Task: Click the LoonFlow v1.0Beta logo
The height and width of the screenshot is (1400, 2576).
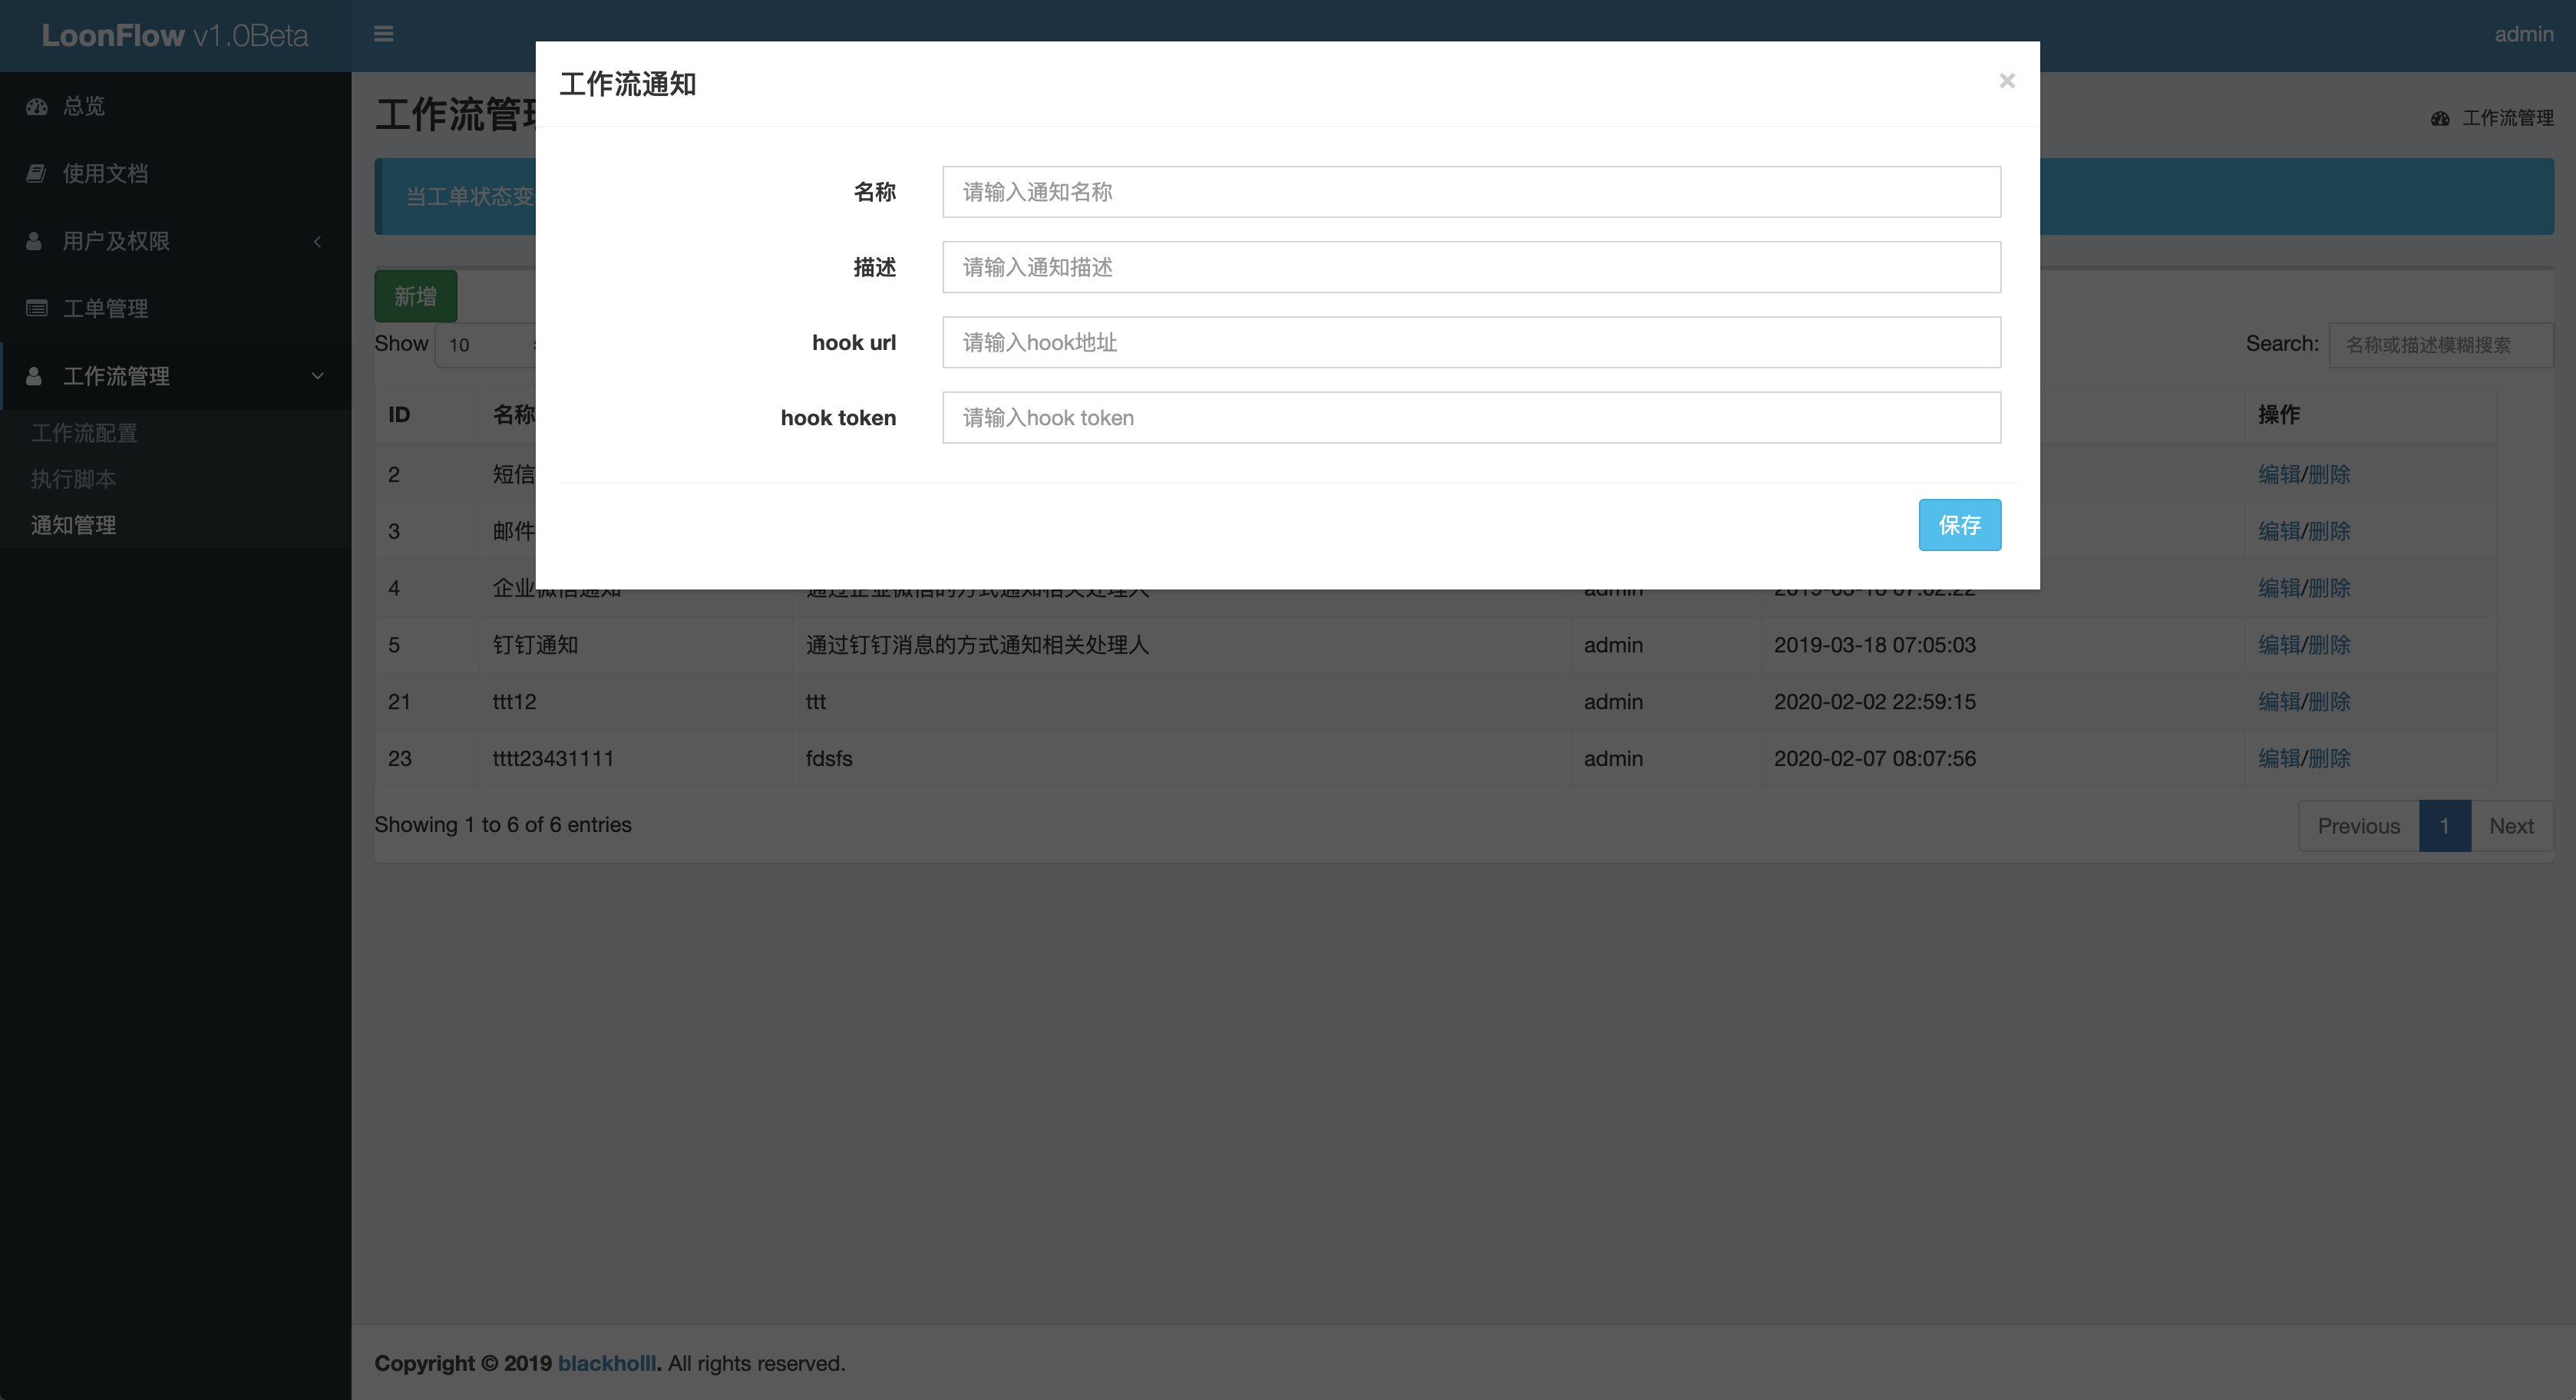Action: pyautogui.click(x=175, y=35)
